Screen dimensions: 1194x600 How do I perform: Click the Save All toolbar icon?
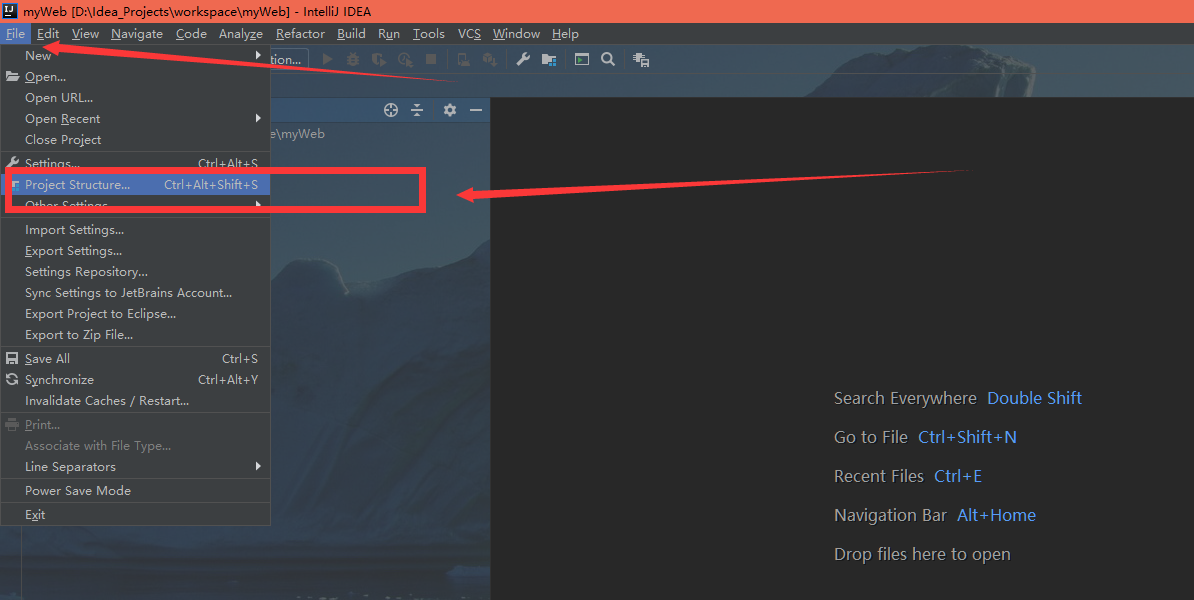point(641,59)
